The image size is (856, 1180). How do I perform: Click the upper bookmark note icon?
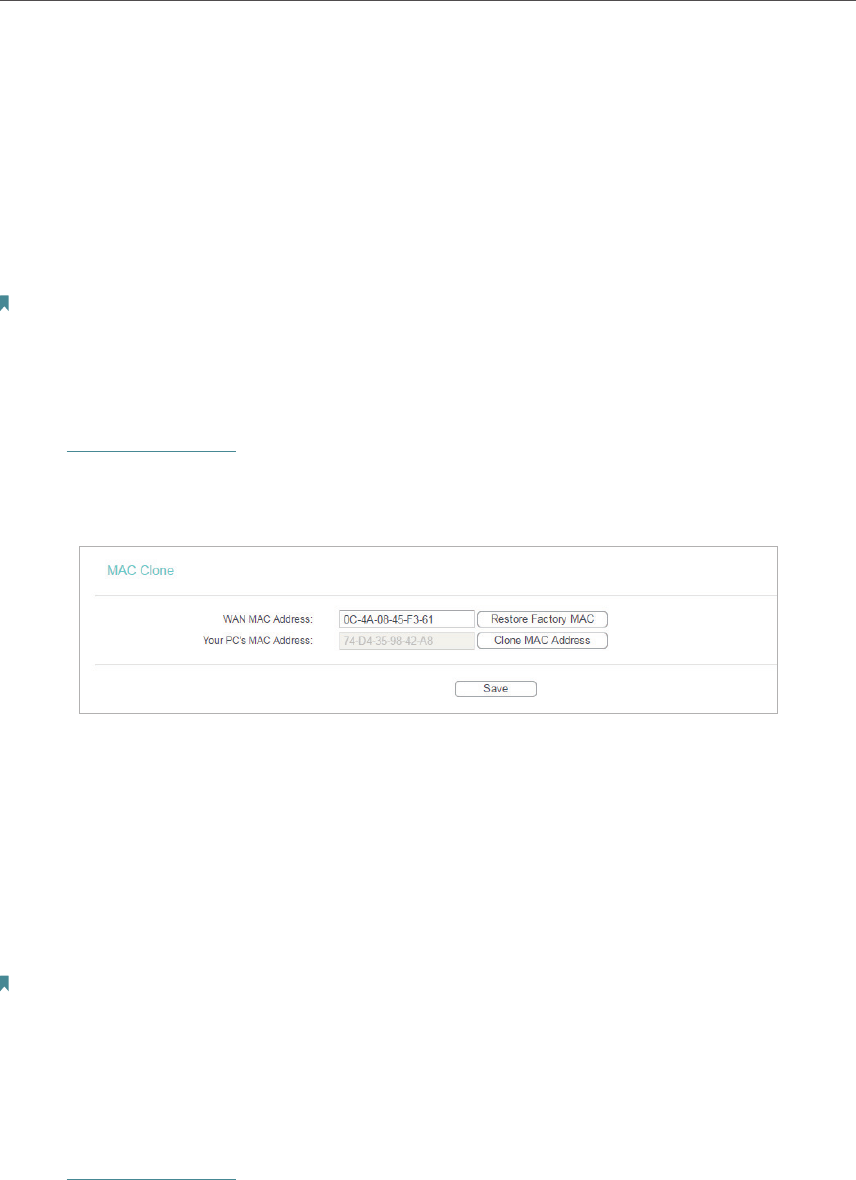(x=4, y=303)
